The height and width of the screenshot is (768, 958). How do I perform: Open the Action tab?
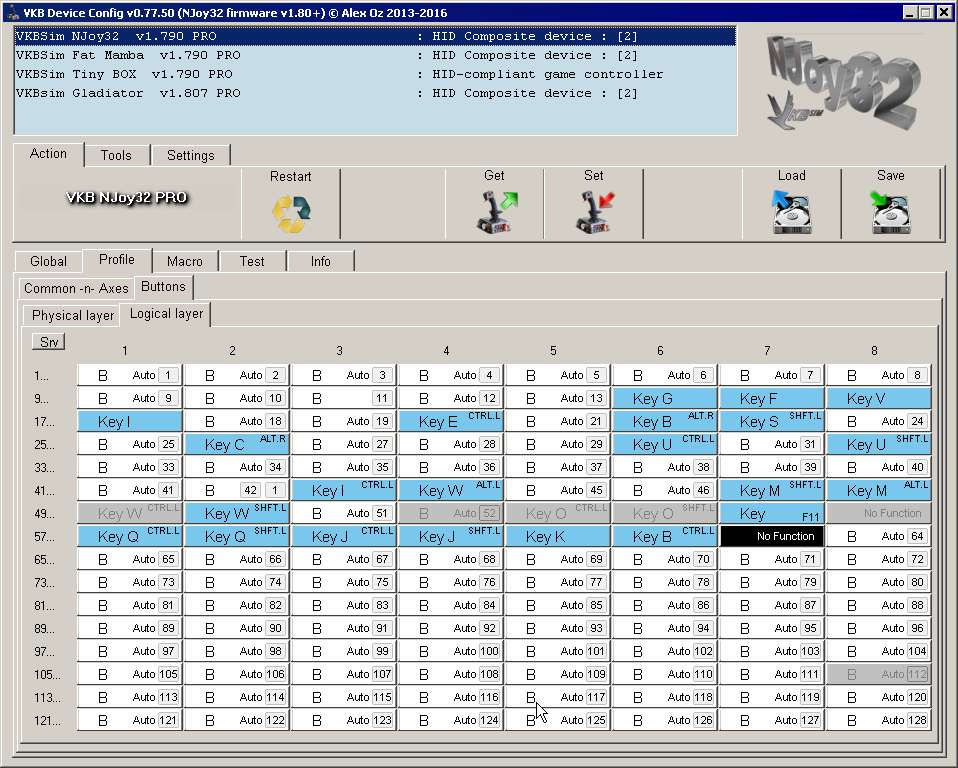tap(48, 154)
